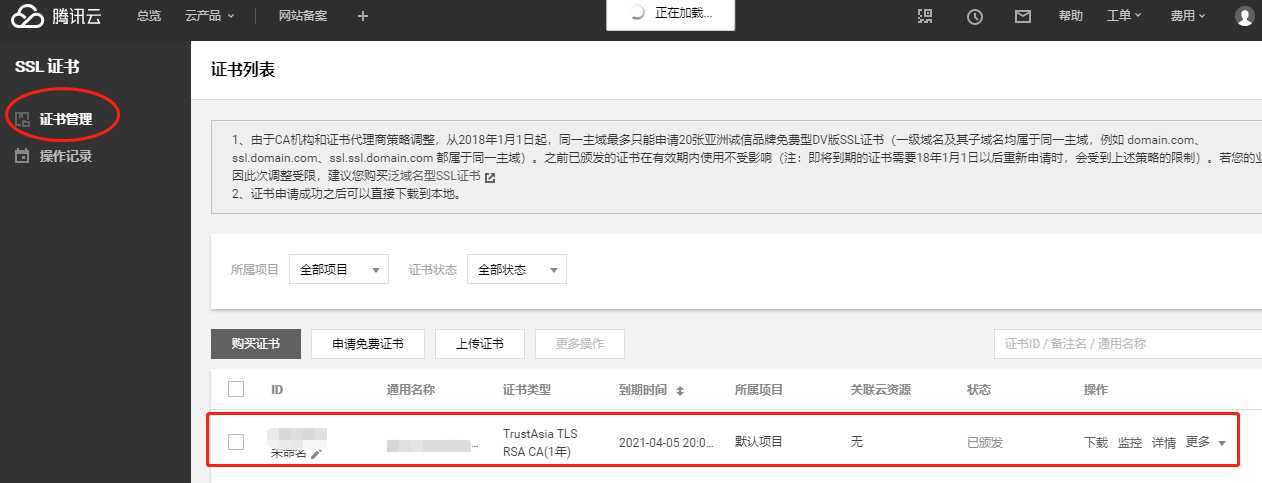Click the 下载 link in certificate row
This screenshot has width=1262, height=483.
1096,442
